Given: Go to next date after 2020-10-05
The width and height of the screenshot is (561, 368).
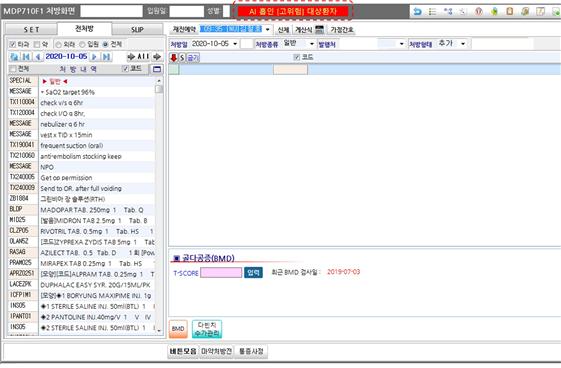Looking at the screenshot, I should [x=94, y=57].
